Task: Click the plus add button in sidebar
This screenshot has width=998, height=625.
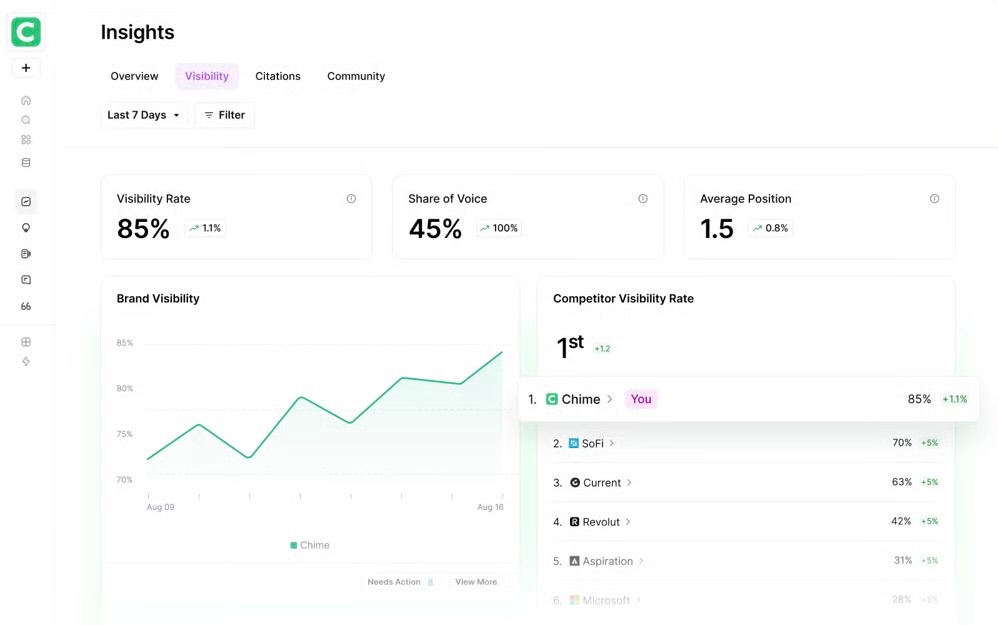Action: (26, 68)
